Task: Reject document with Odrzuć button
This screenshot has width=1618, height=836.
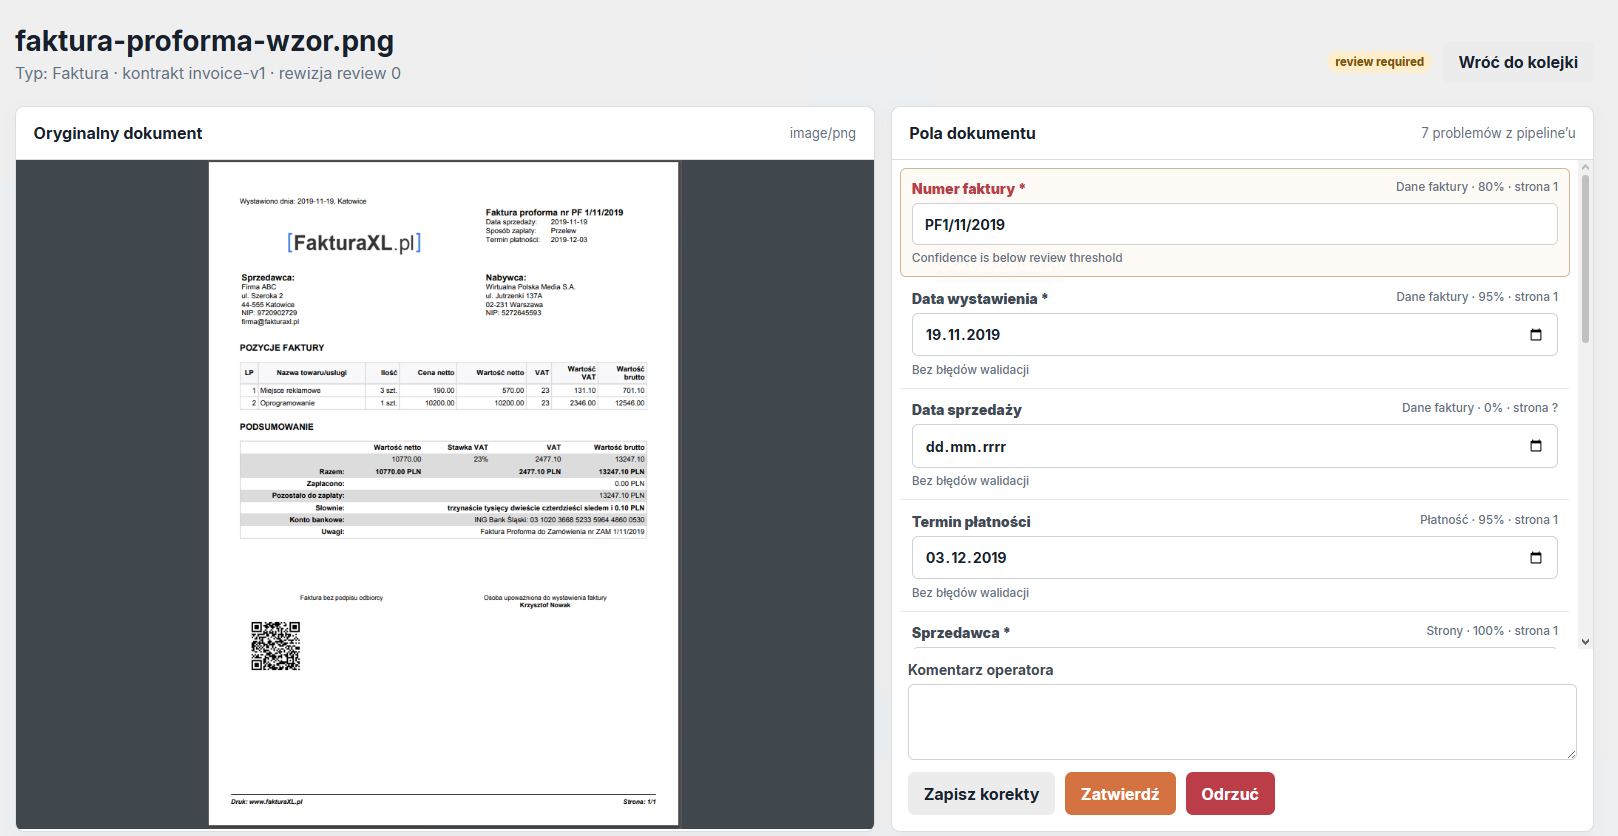Action: 1230,794
